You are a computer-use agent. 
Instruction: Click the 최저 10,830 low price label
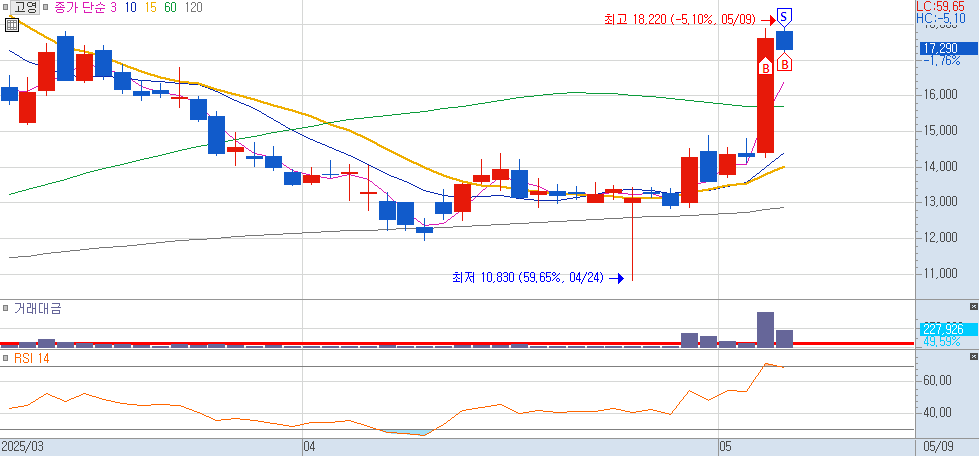pyautogui.click(x=528, y=278)
